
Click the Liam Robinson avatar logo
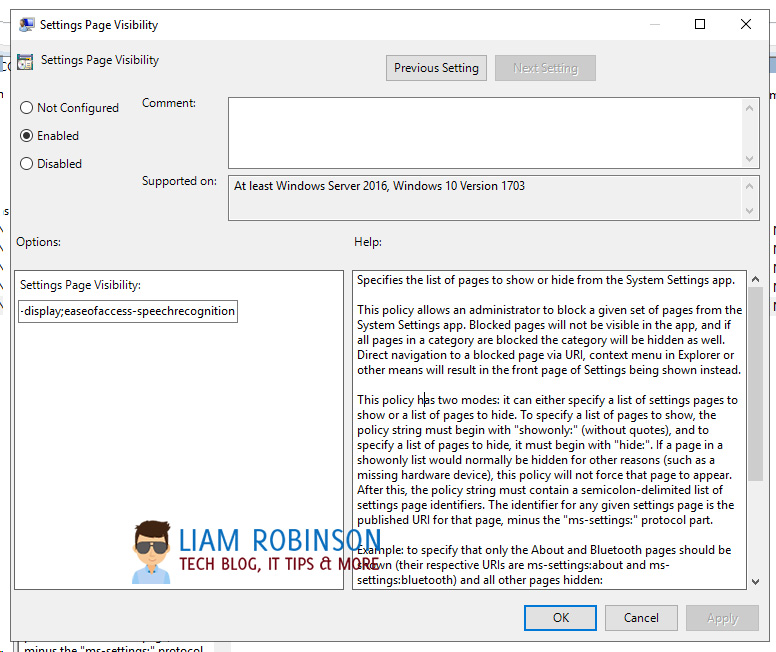coord(151,552)
